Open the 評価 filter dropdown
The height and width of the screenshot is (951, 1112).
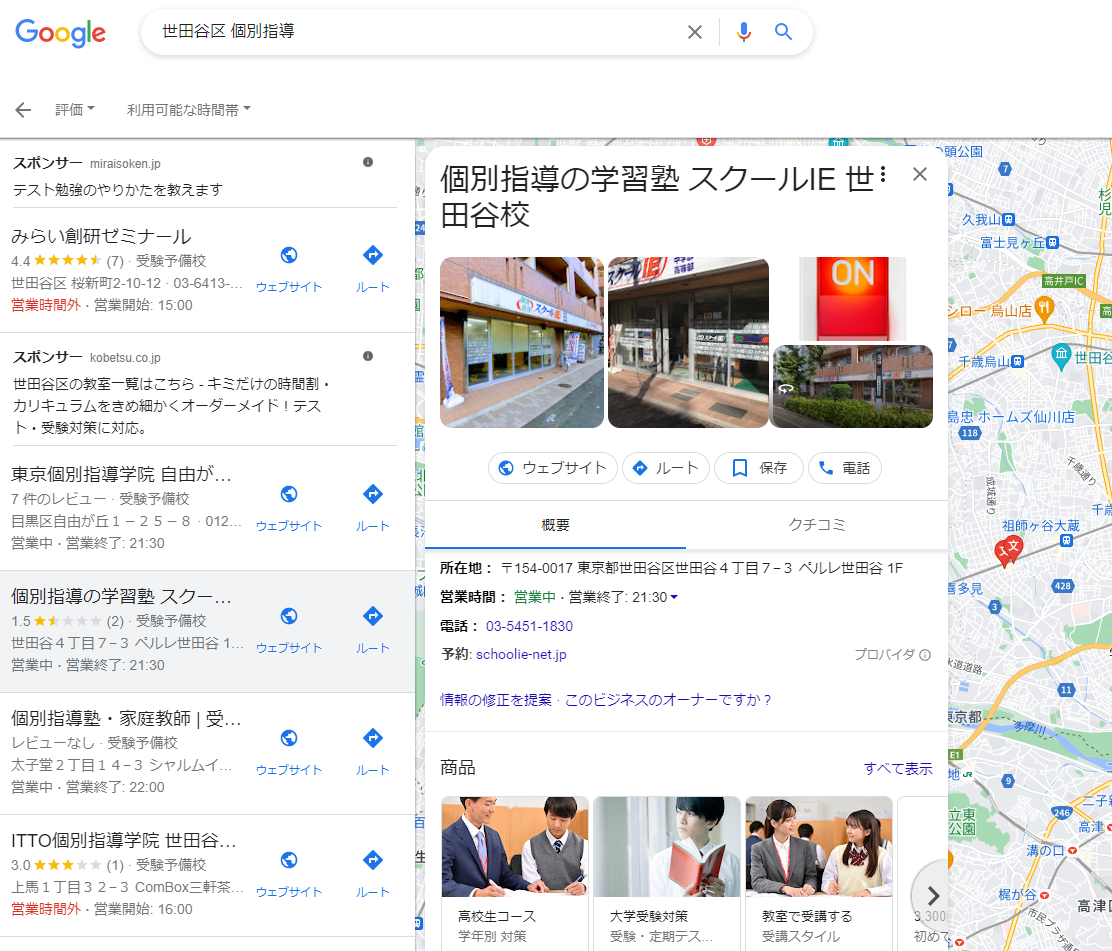[x=75, y=109]
